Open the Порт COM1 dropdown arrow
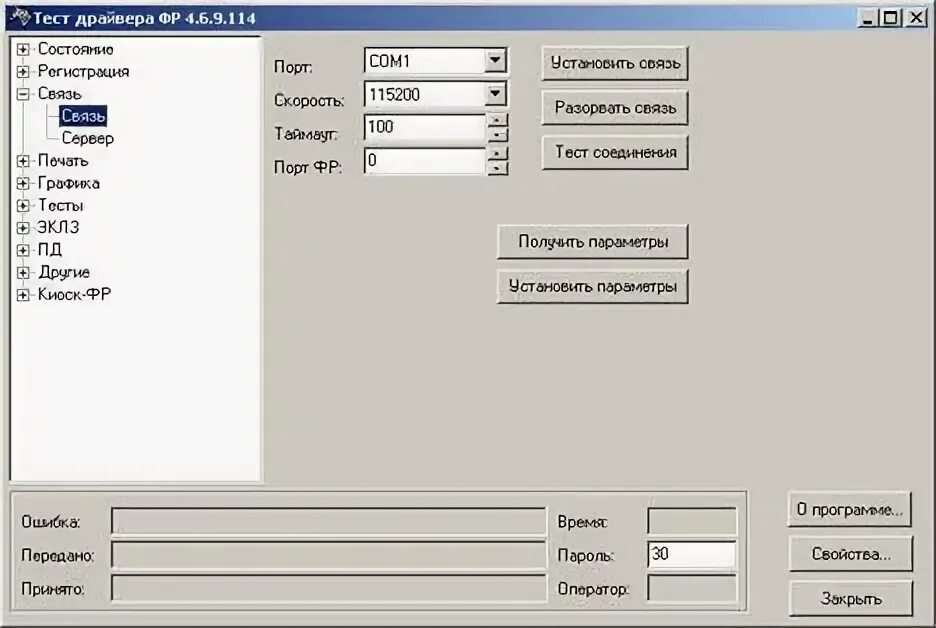This screenshot has width=936, height=628. 495,60
